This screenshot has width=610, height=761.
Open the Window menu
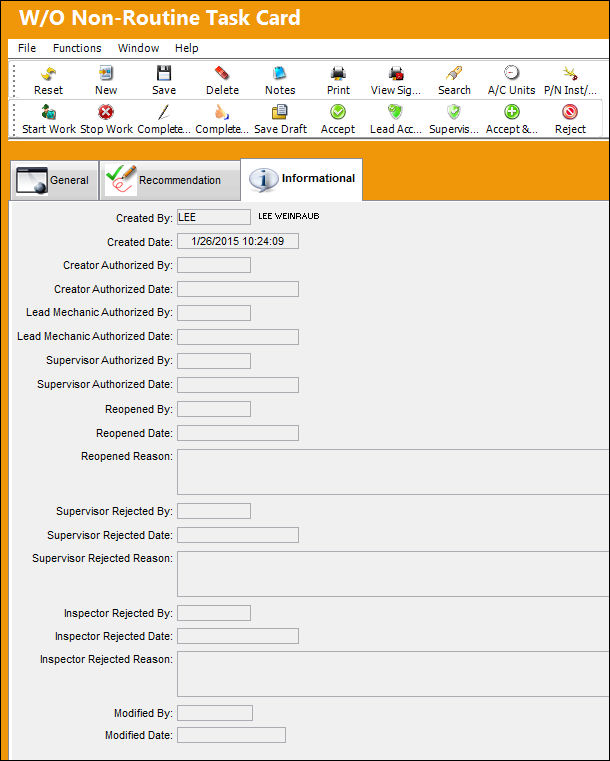(x=138, y=48)
